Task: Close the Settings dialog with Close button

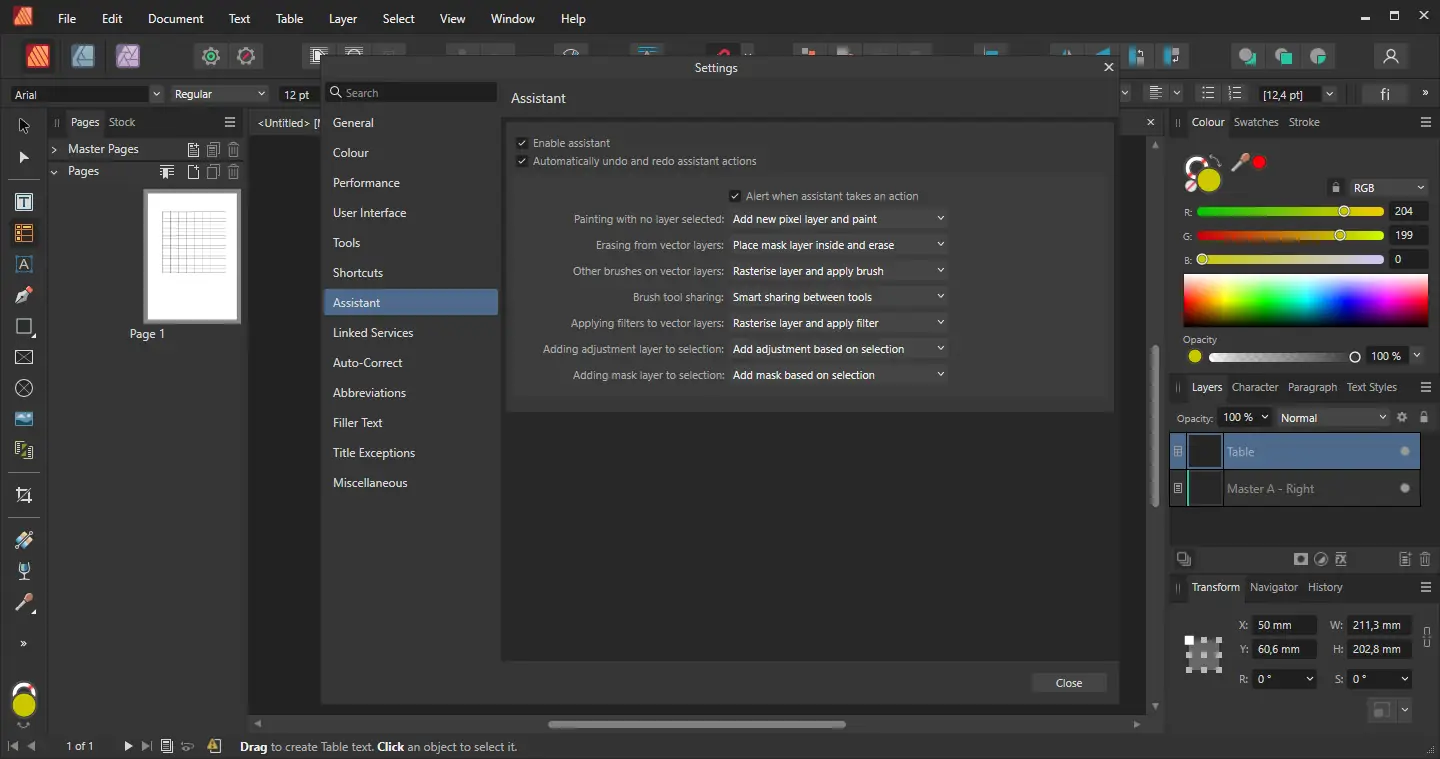Action: click(1069, 683)
